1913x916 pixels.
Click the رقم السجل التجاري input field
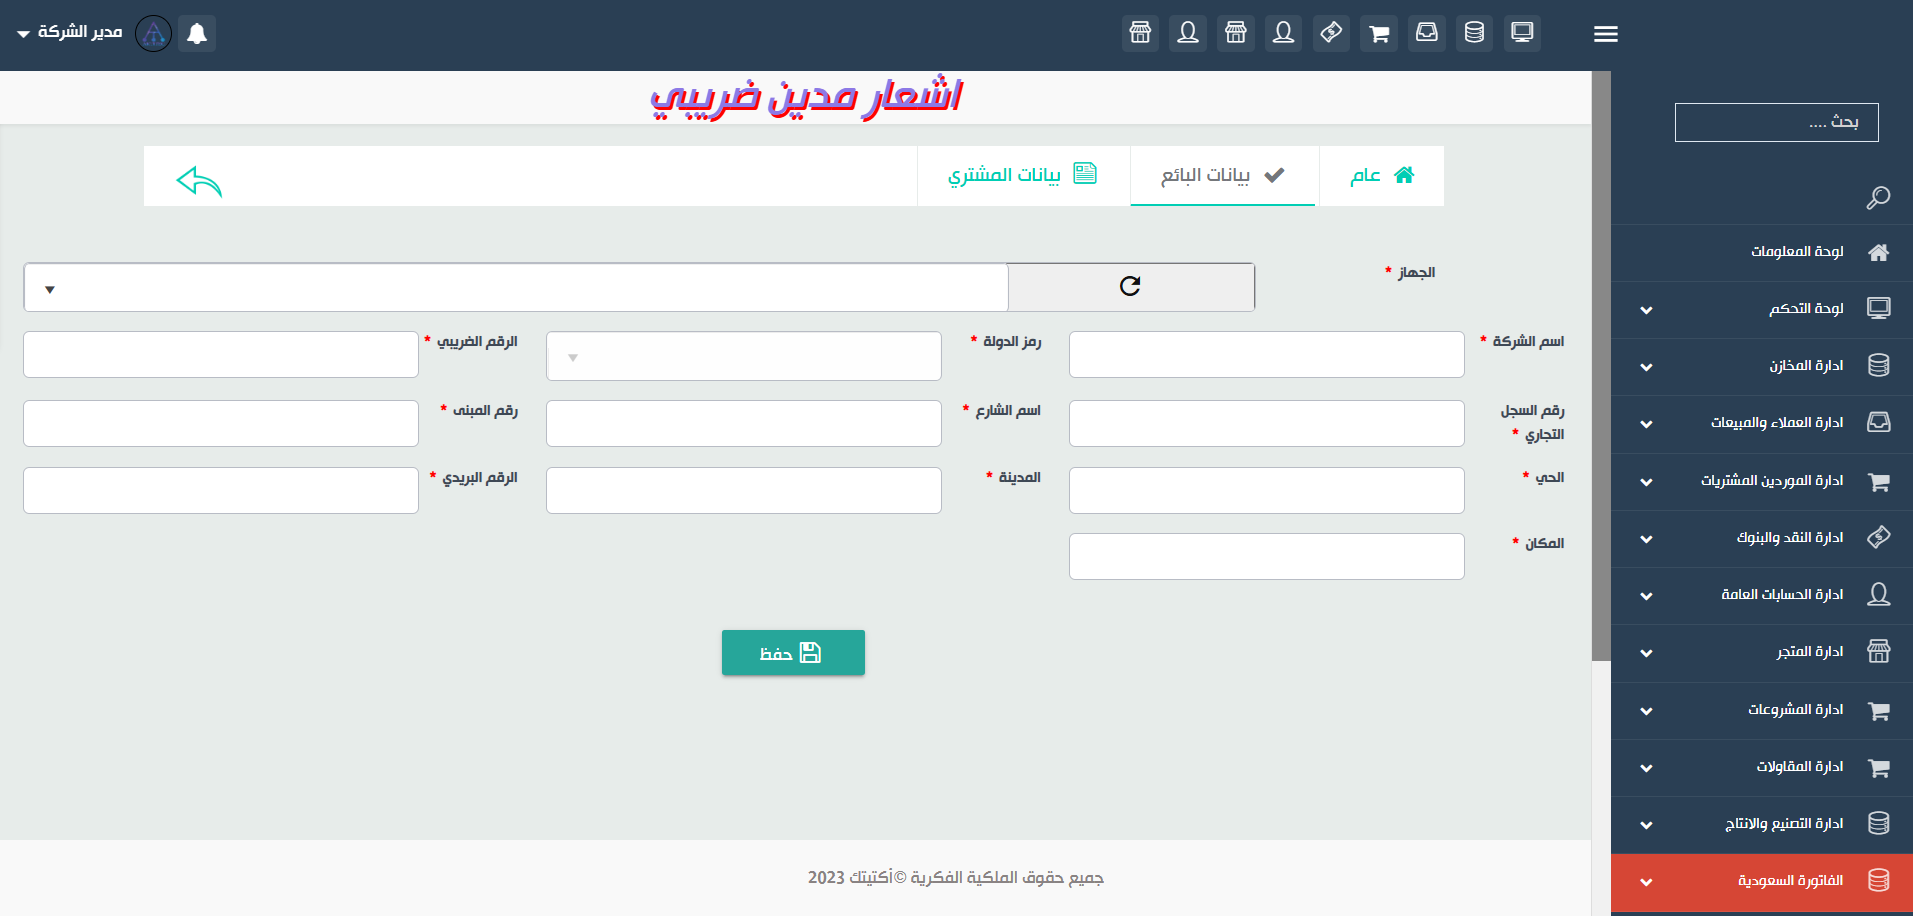(1266, 424)
